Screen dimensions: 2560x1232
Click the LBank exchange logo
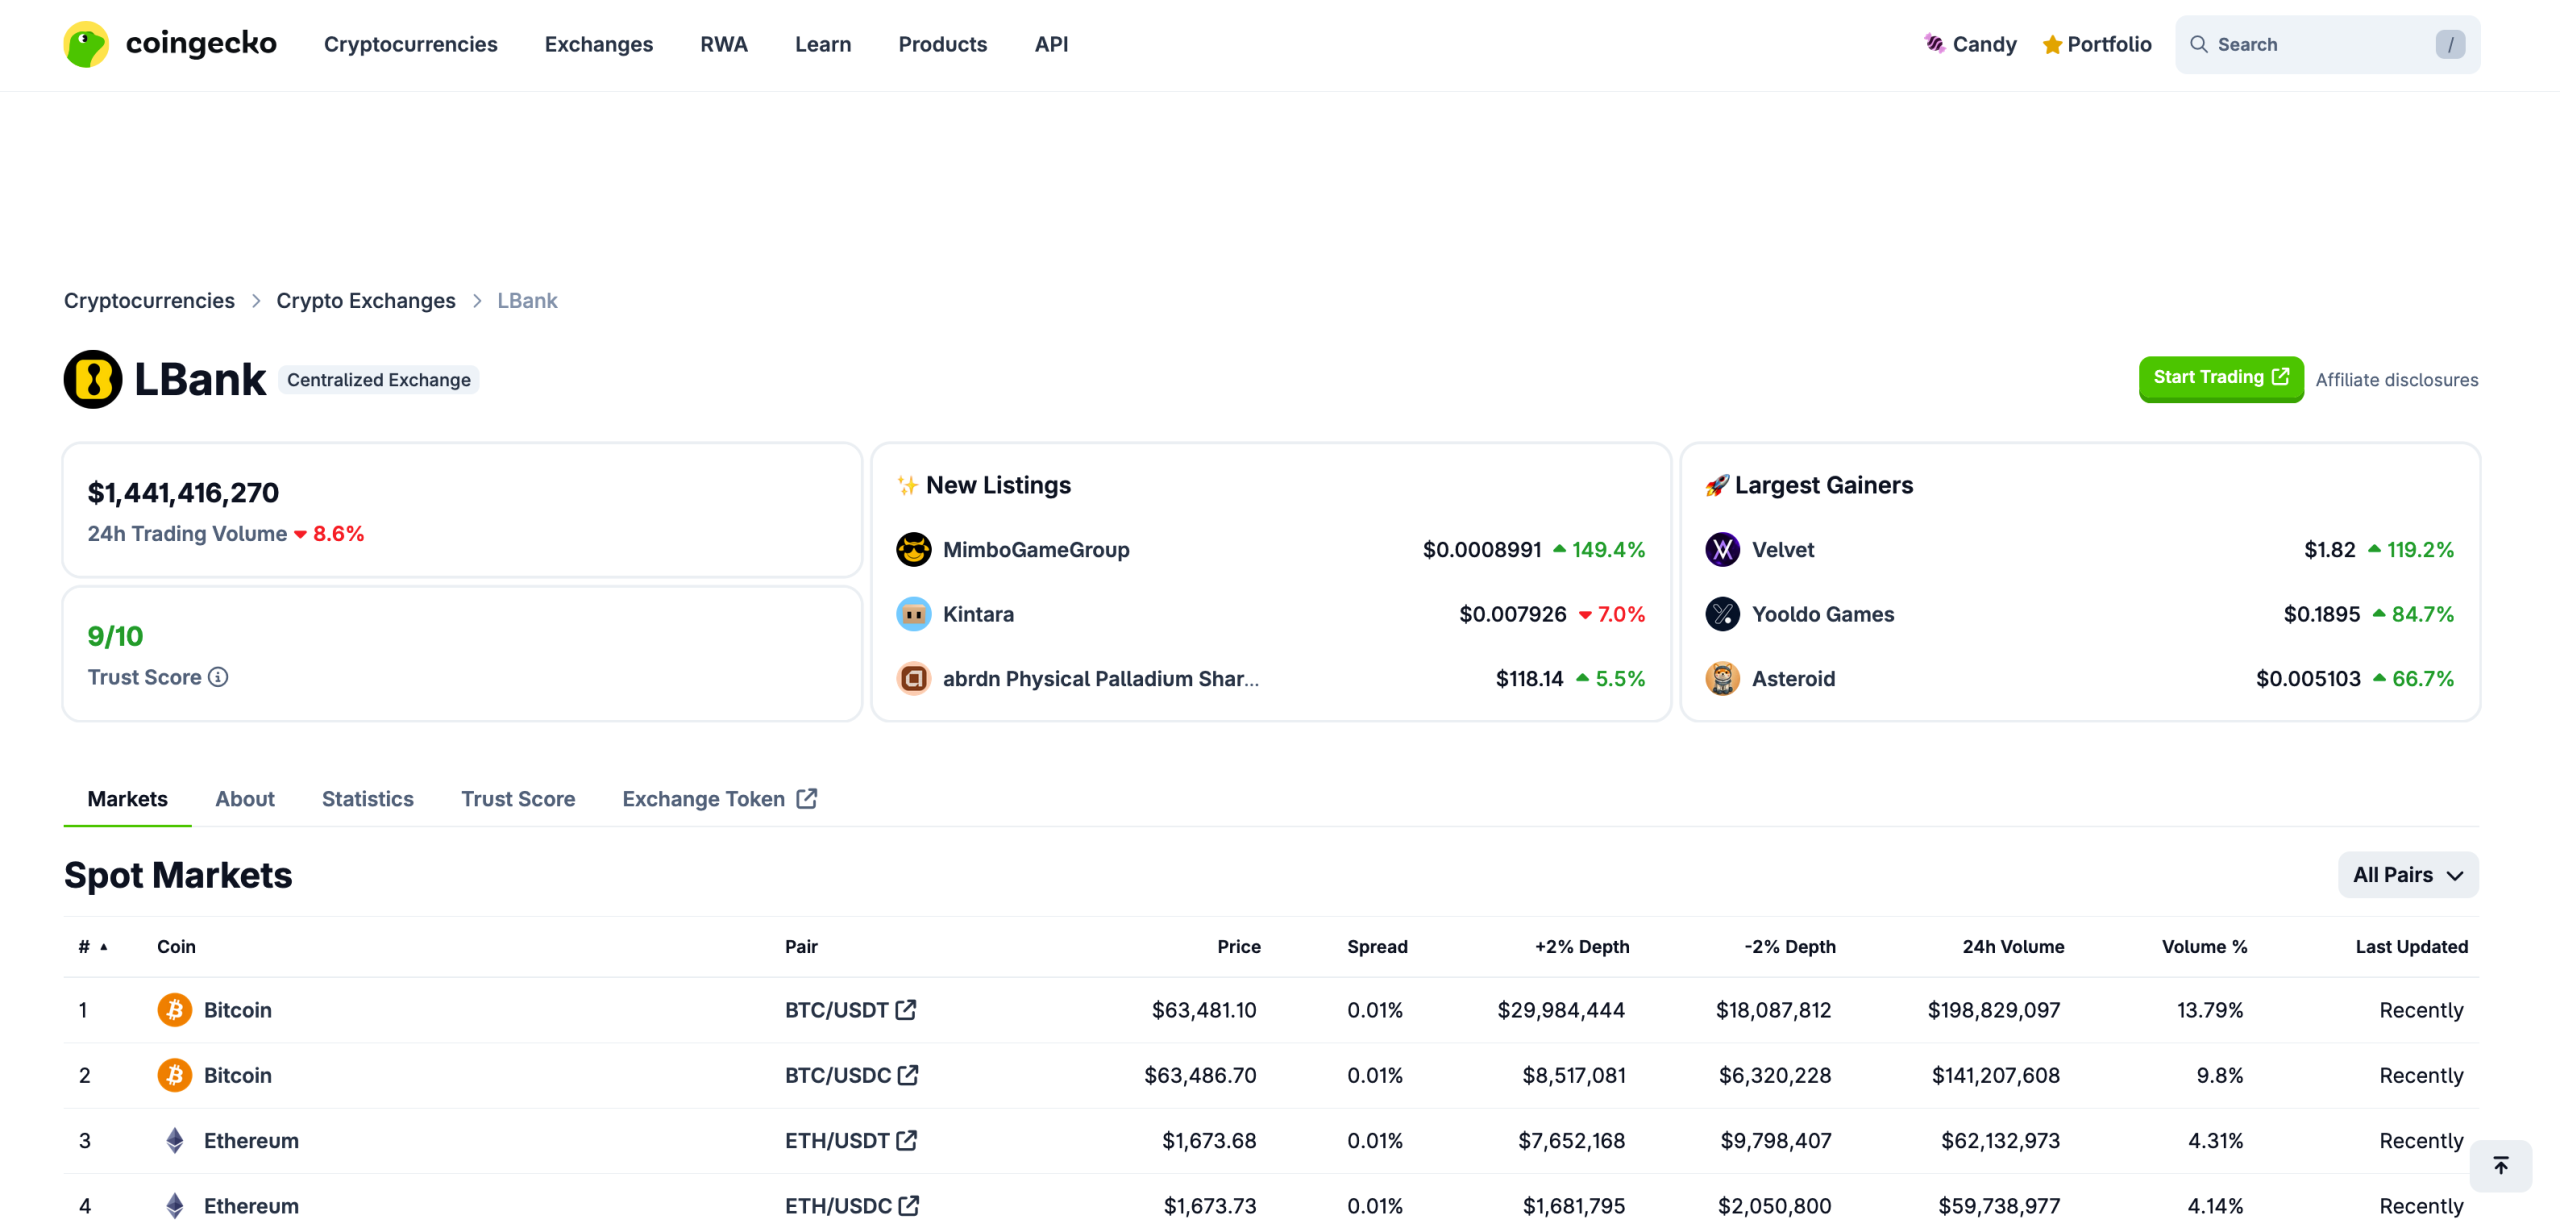(93, 379)
